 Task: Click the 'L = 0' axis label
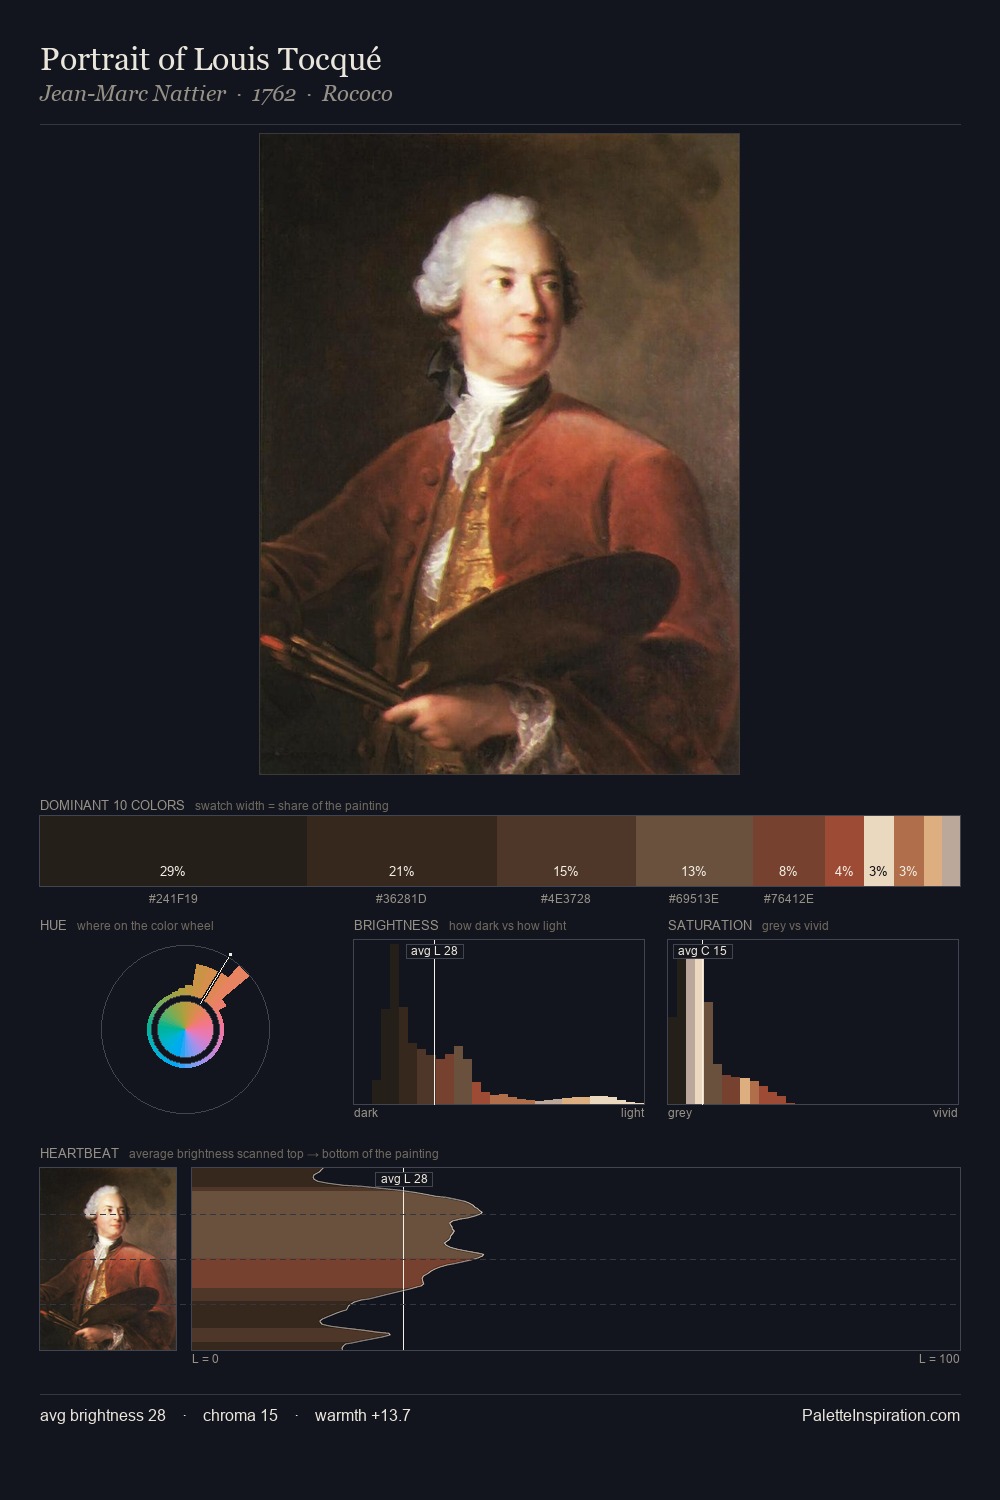[x=205, y=1359]
